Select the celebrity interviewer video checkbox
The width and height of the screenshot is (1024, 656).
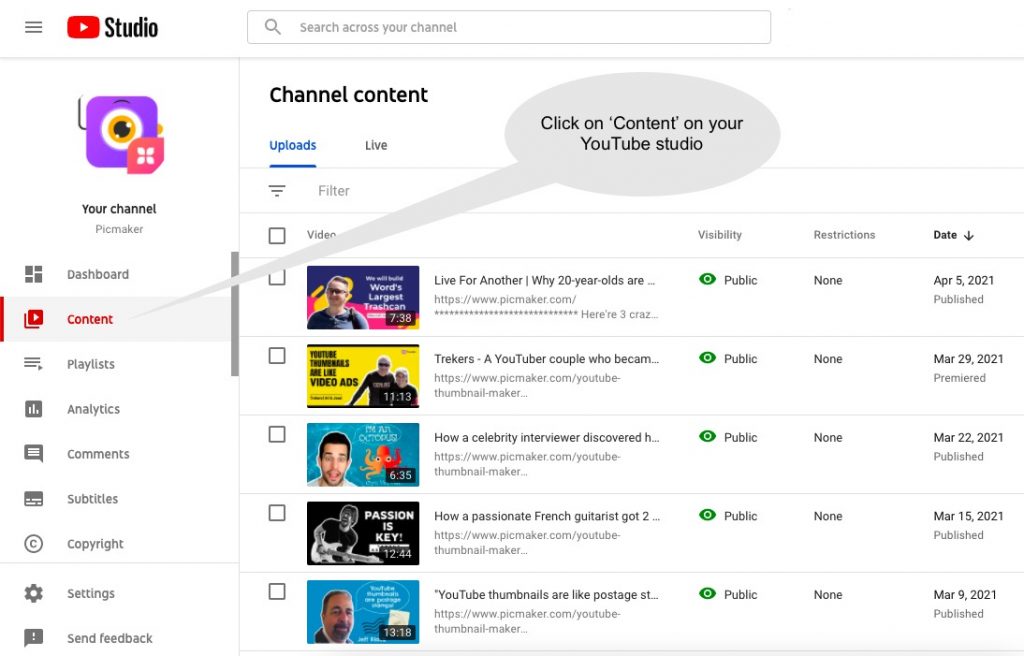point(277,435)
